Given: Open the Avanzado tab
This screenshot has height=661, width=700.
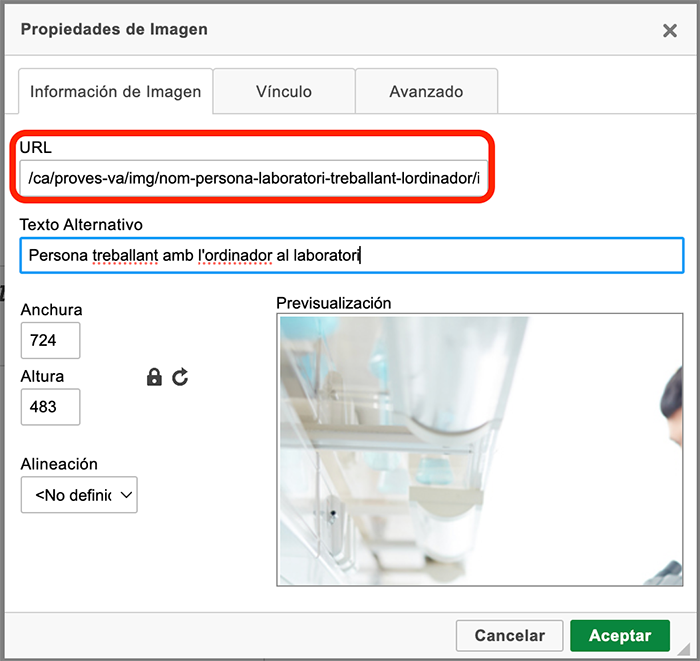Looking at the screenshot, I should click(x=426, y=91).
